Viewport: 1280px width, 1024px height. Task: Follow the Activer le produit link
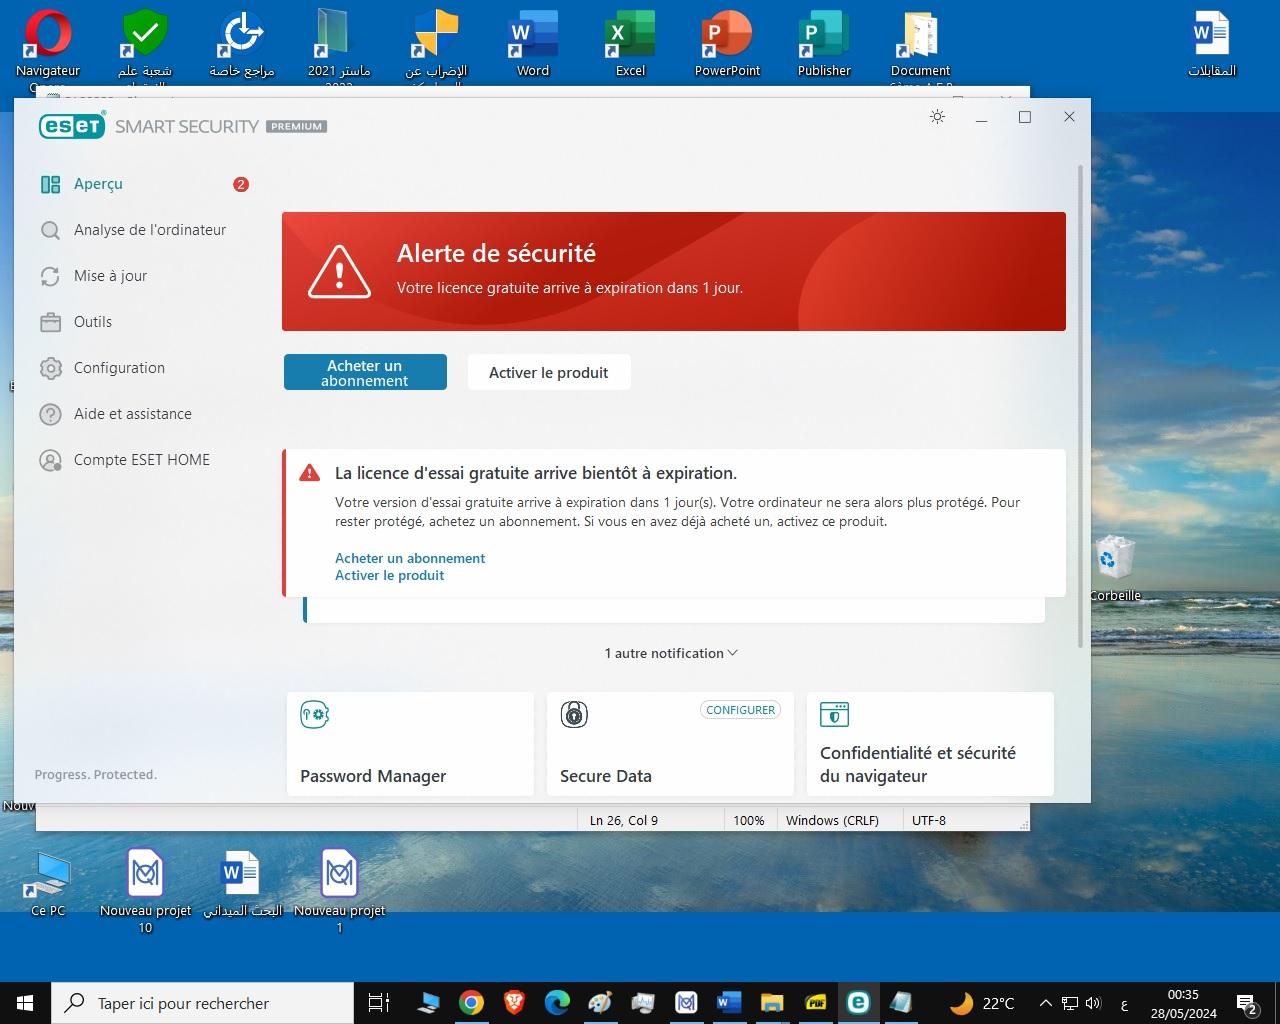point(389,575)
